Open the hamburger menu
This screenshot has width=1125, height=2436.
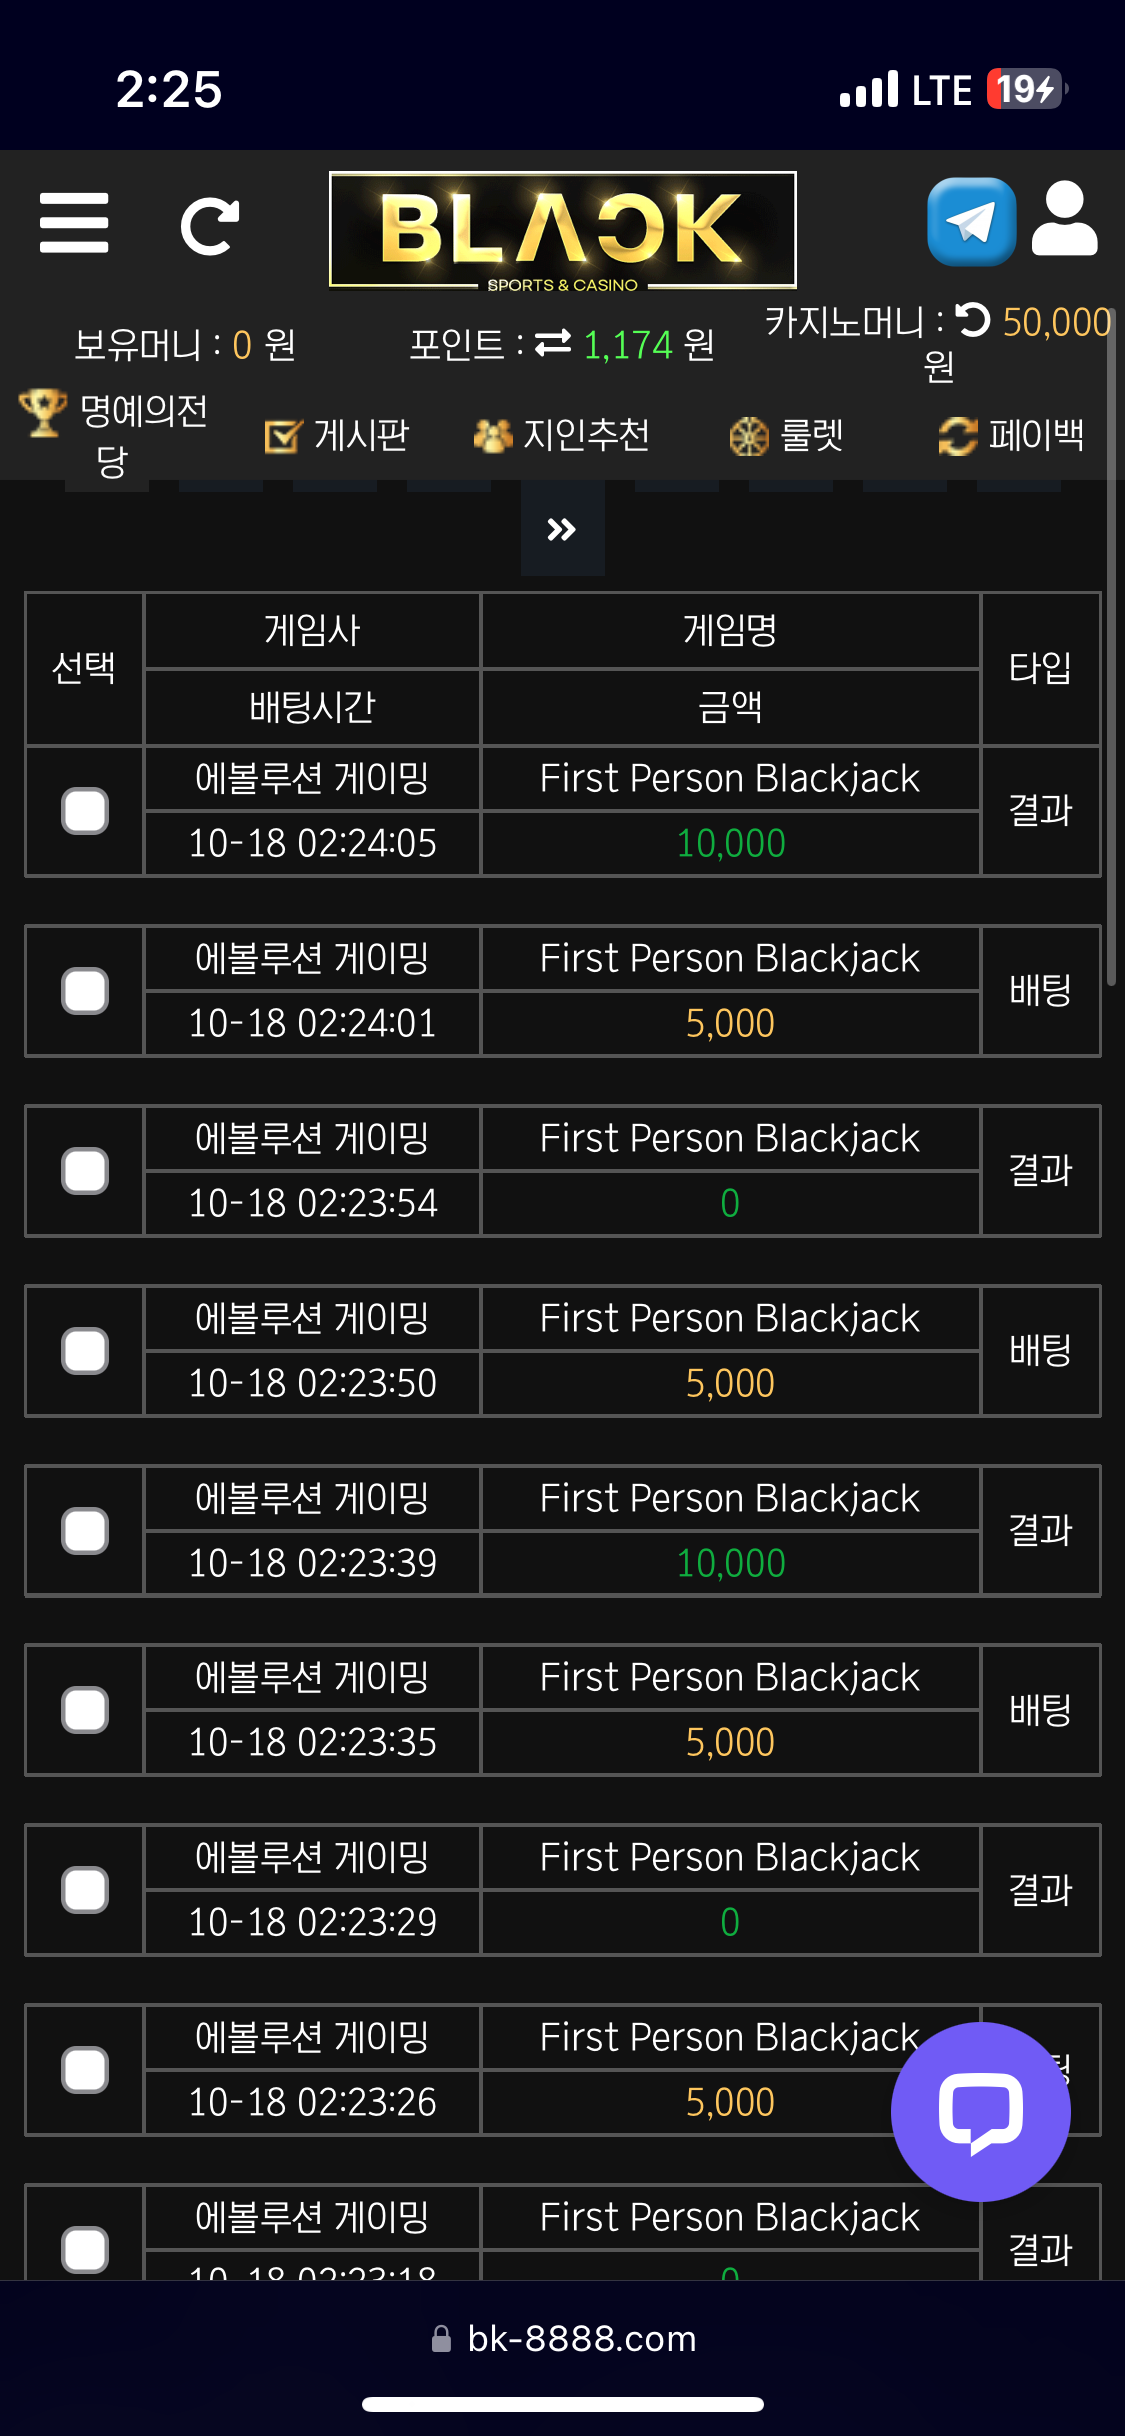74,223
